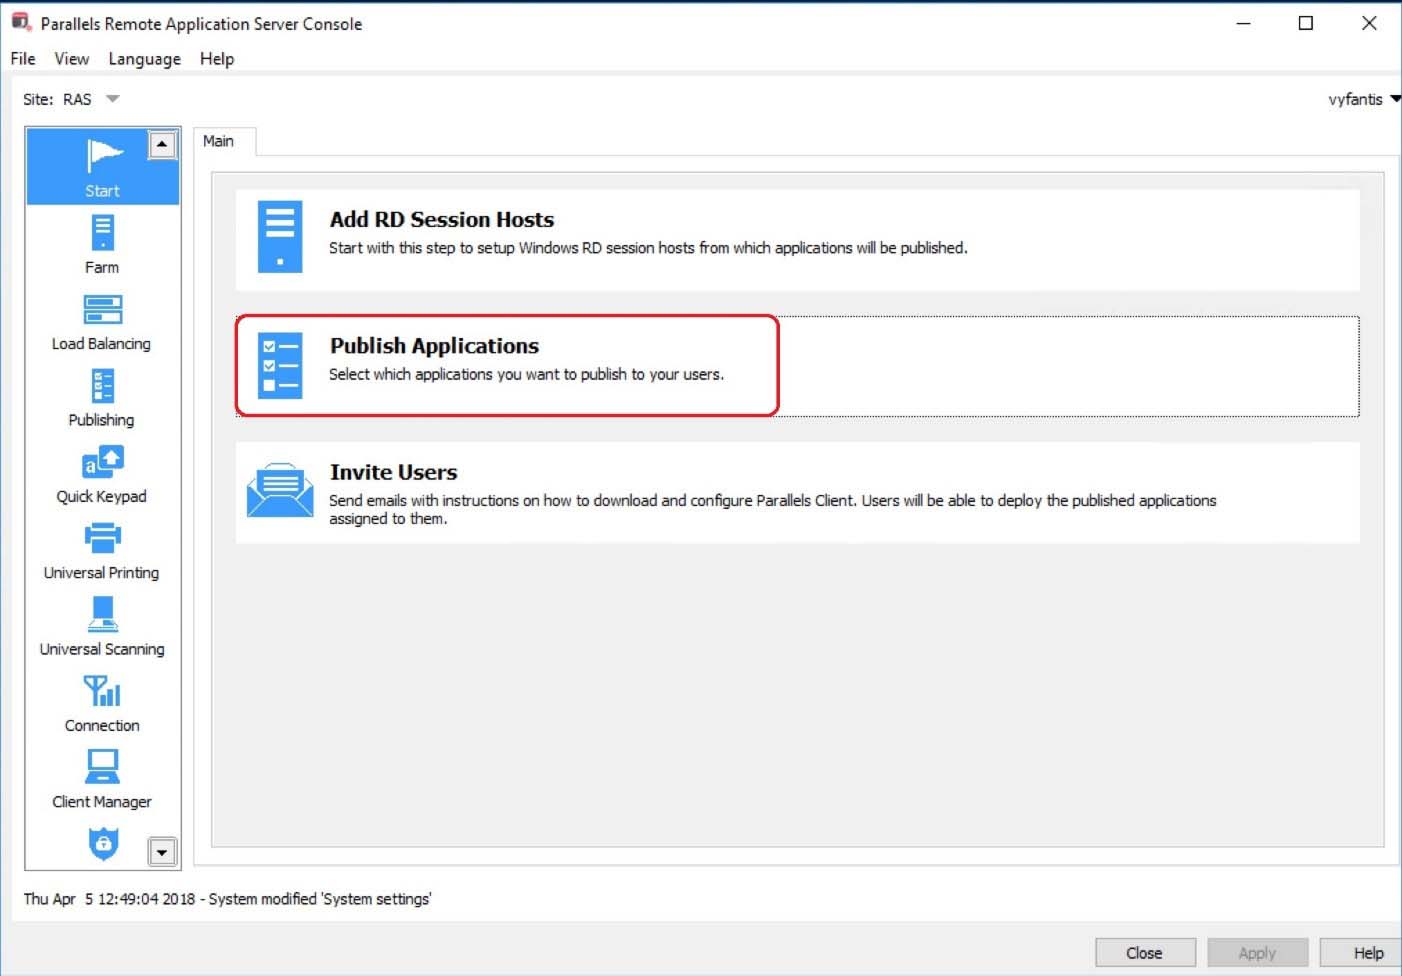Open Universal Scanning scanner icon
Viewport: 1402px width, 976px height.
click(x=102, y=614)
